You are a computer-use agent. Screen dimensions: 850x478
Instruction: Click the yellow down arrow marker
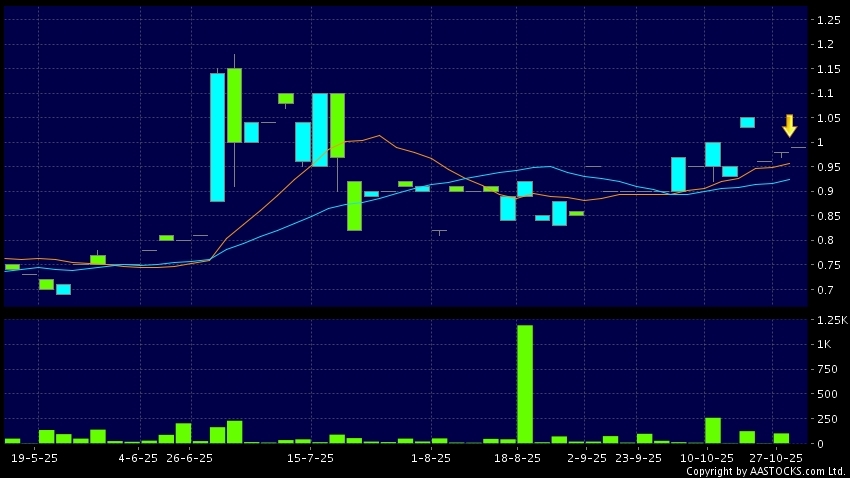[x=789, y=126]
